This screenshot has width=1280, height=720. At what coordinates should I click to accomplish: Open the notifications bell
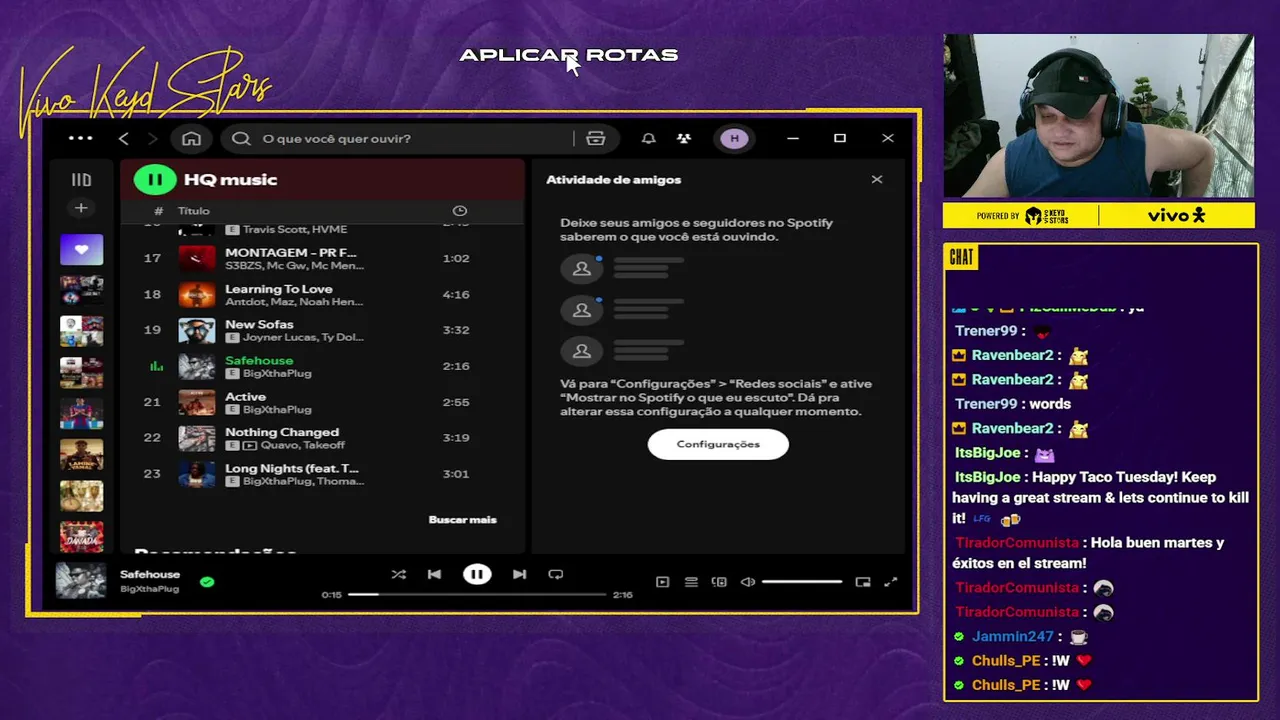tap(648, 138)
